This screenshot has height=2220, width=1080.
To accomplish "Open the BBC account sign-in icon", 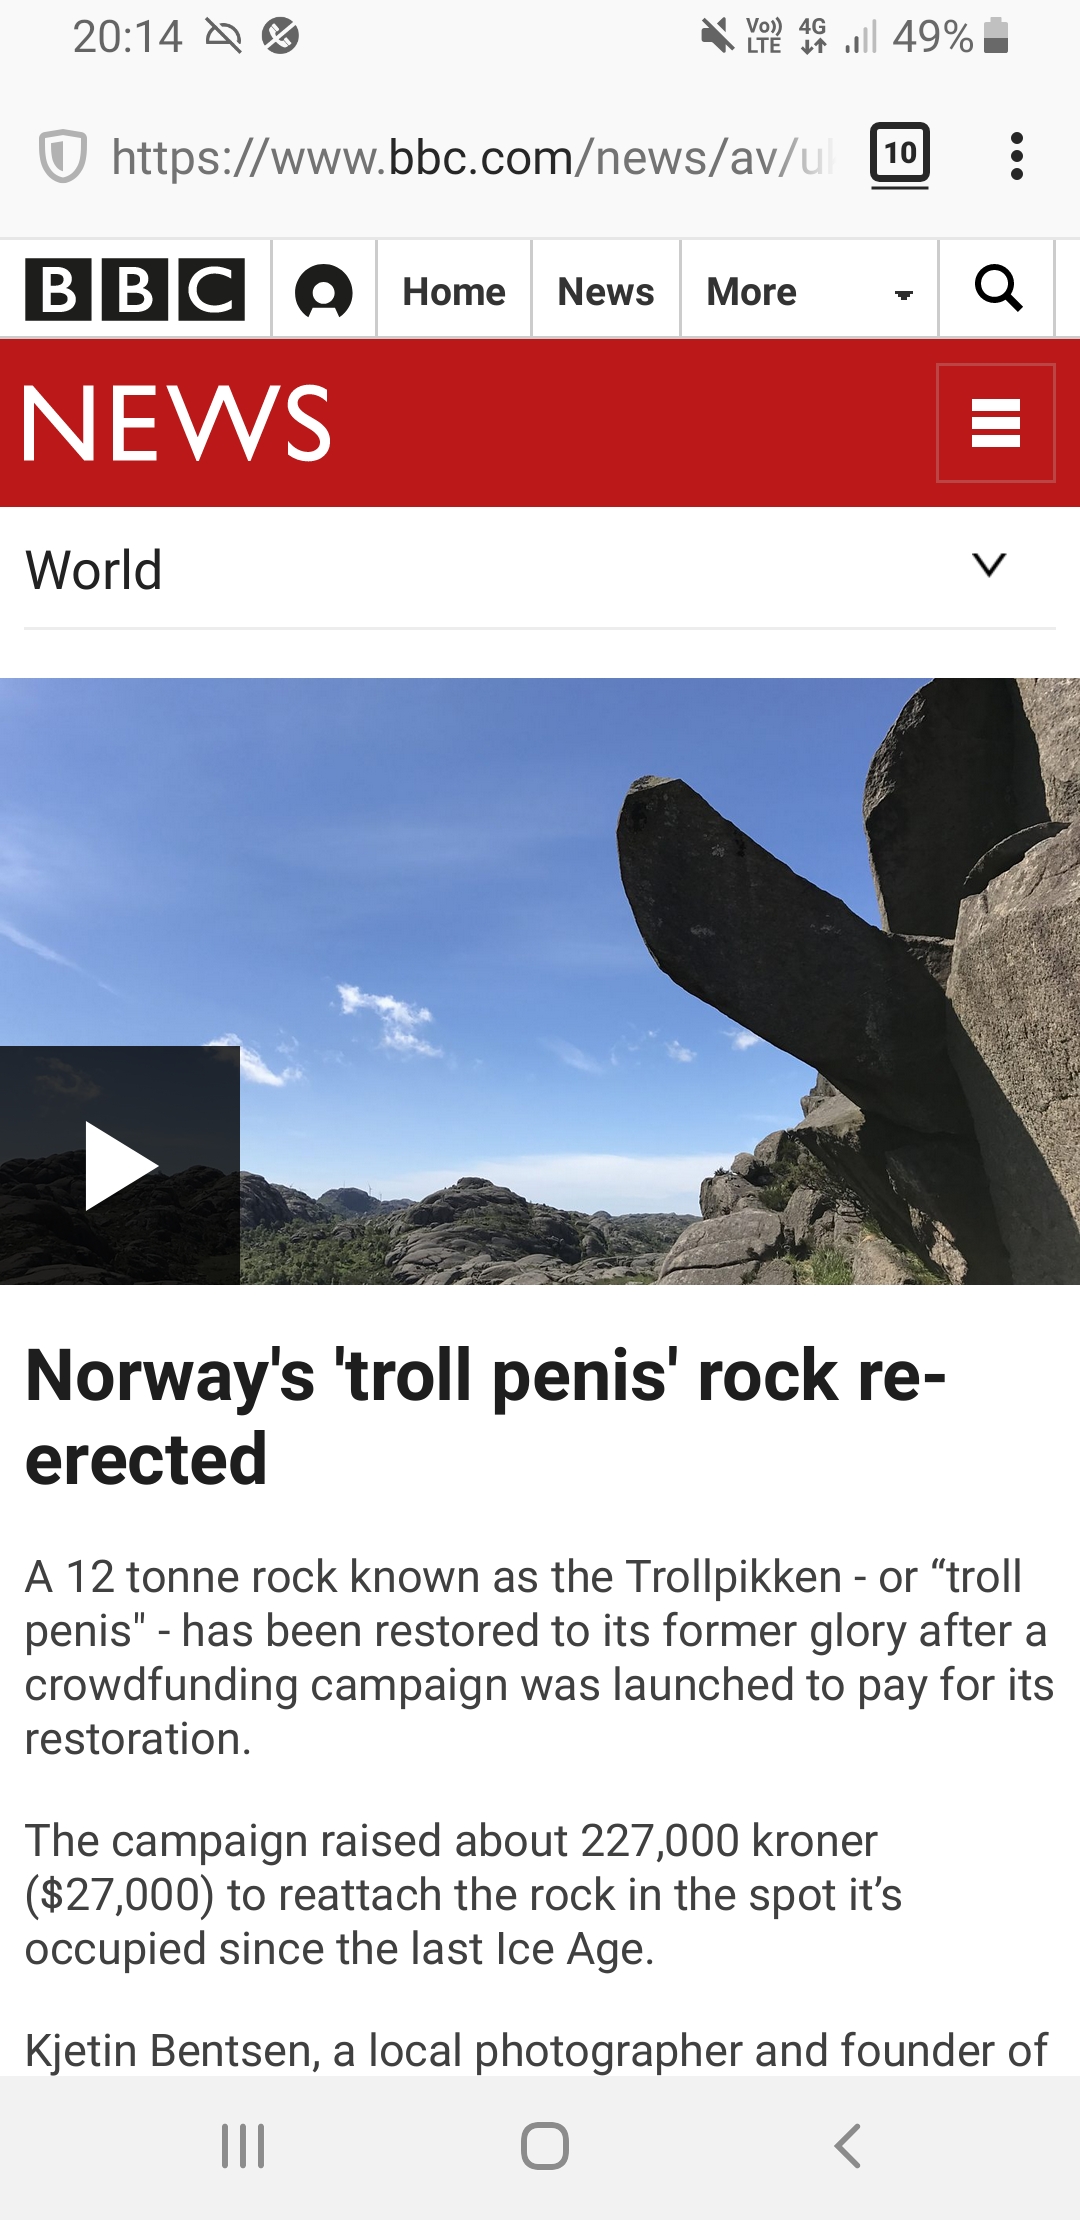I will point(324,292).
